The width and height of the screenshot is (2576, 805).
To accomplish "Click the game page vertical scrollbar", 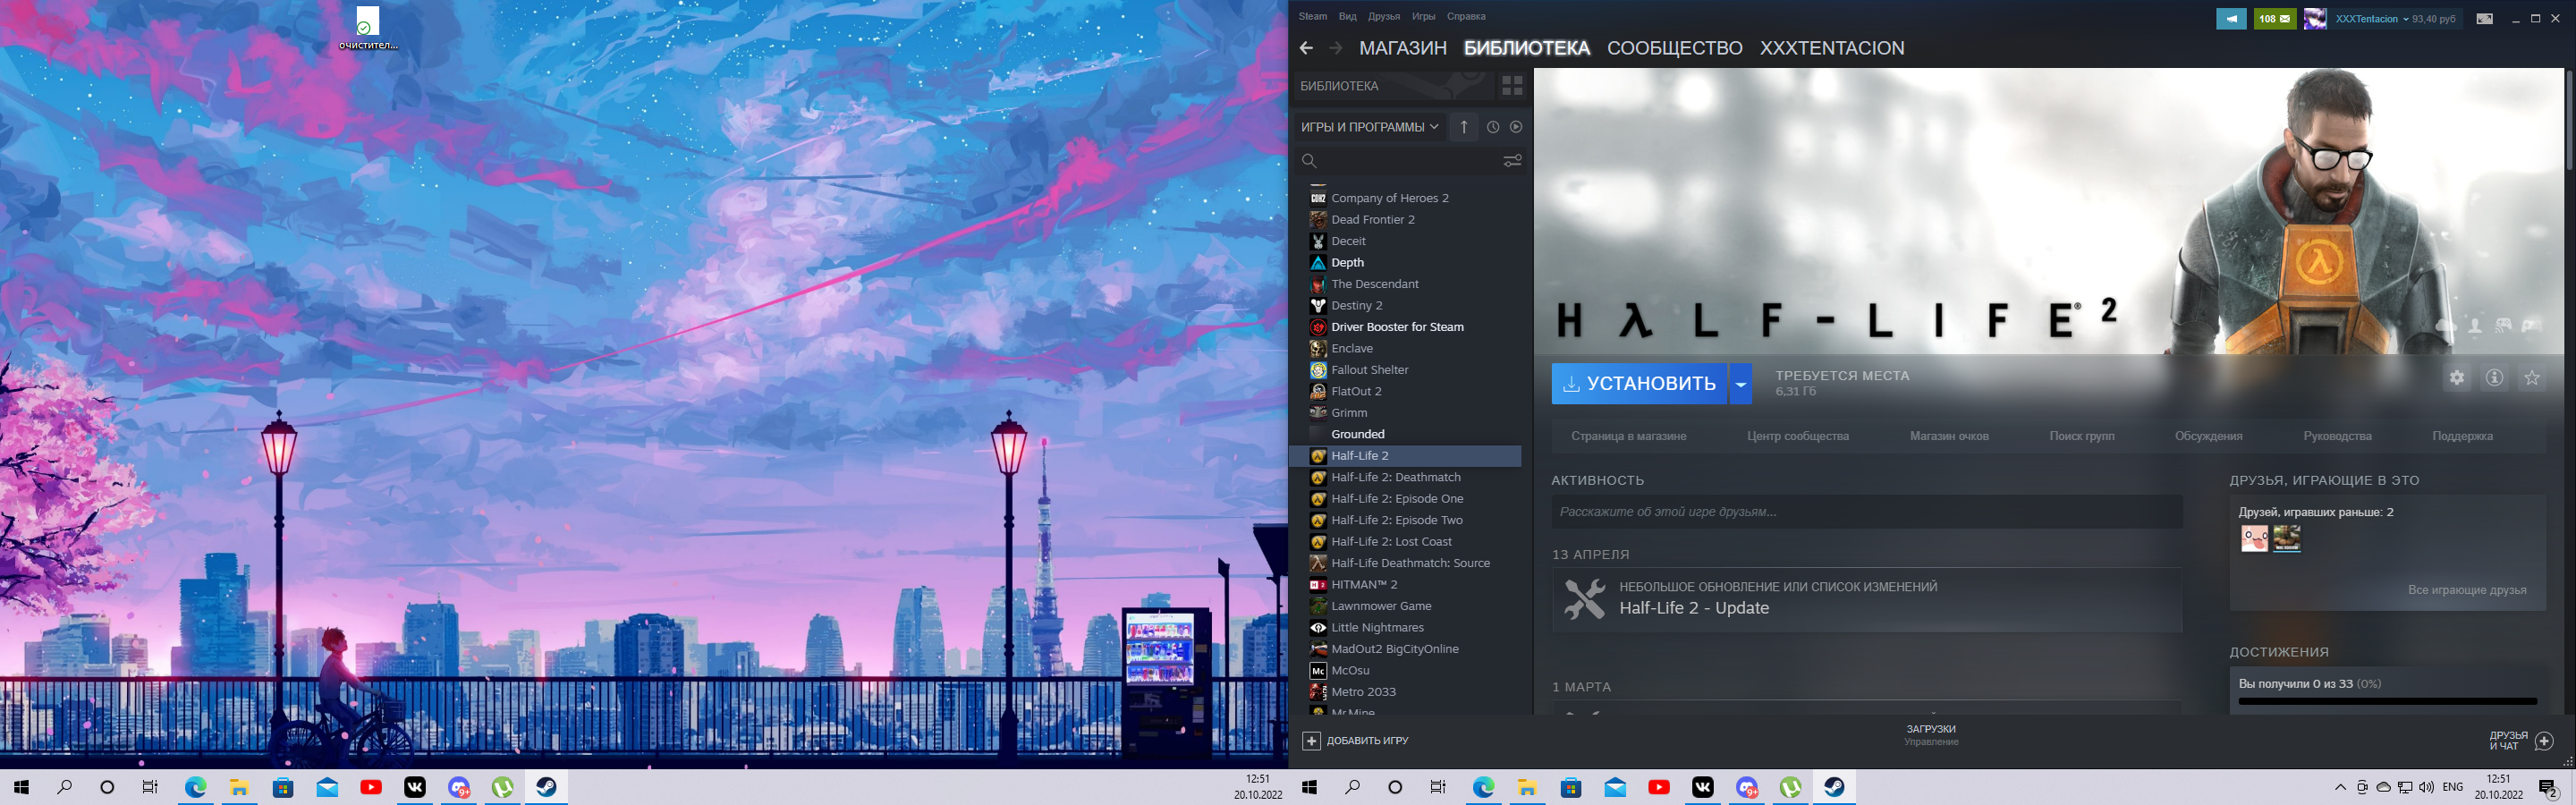I will click(2570, 120).
